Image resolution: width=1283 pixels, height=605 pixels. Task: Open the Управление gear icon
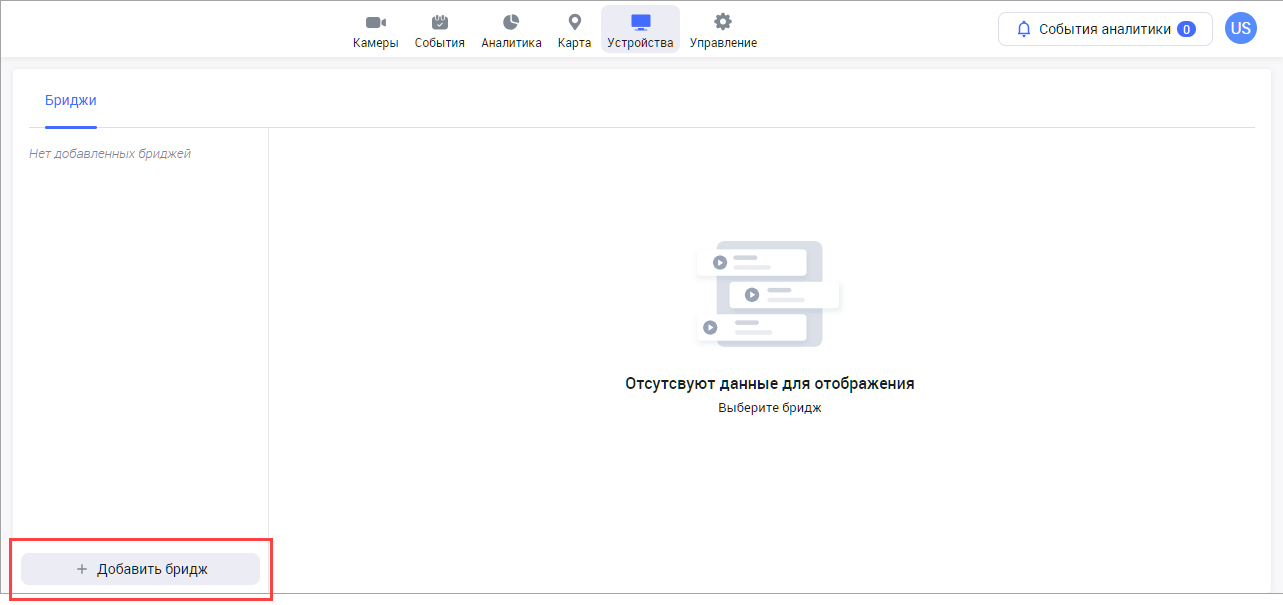723,22
